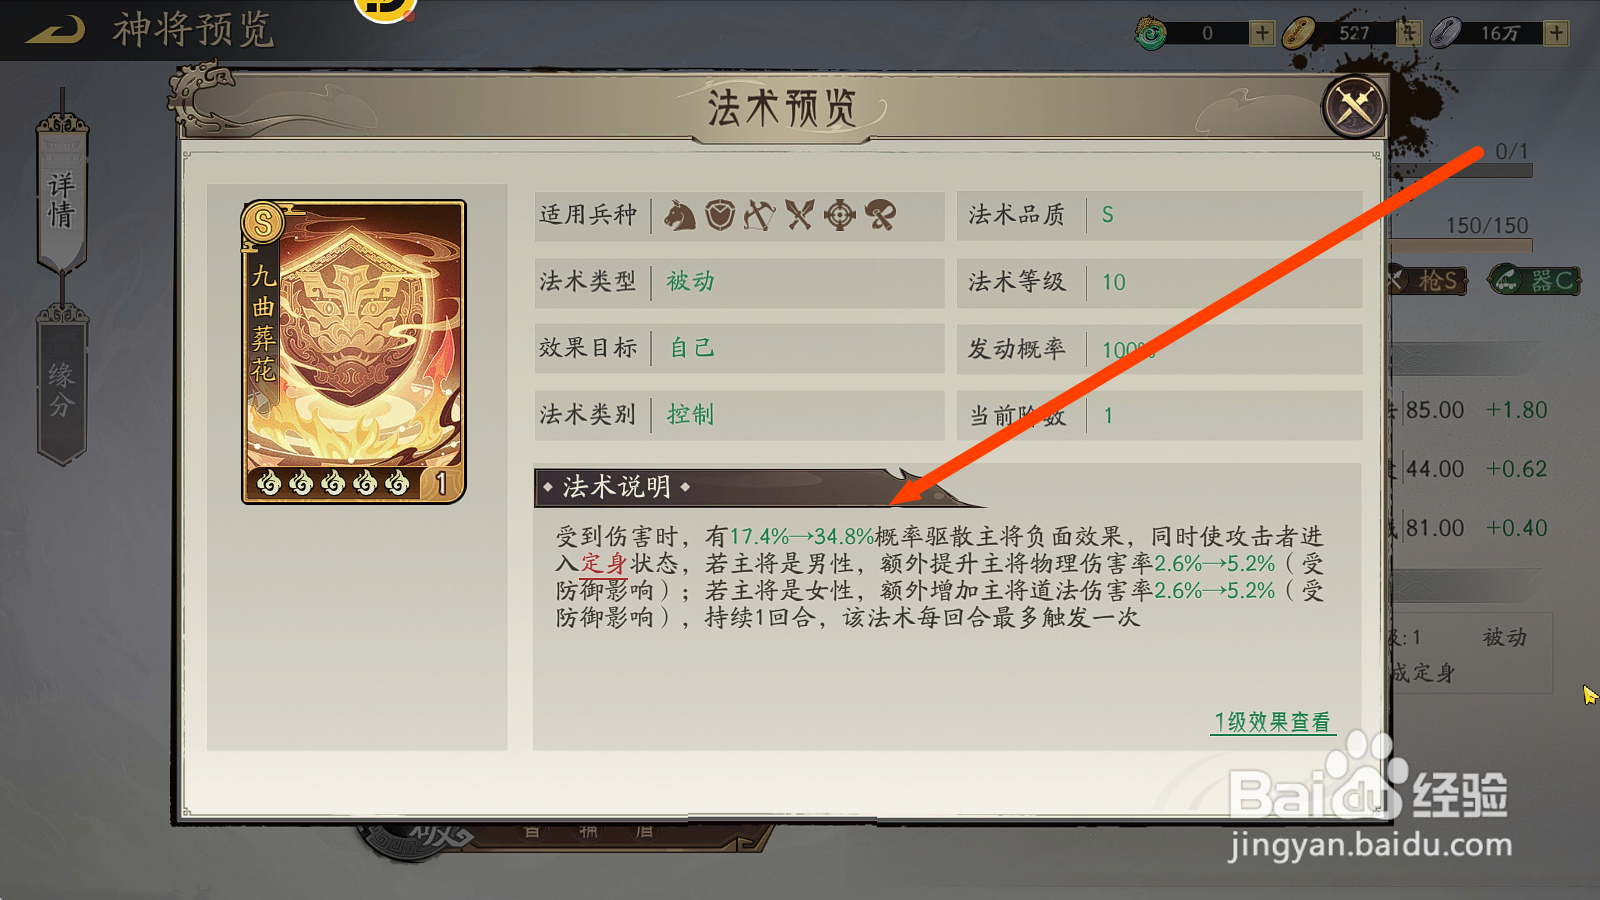Add gold coins with plus beside 527
This screenshot has height=900, width=1600.
pos(1409,33)
